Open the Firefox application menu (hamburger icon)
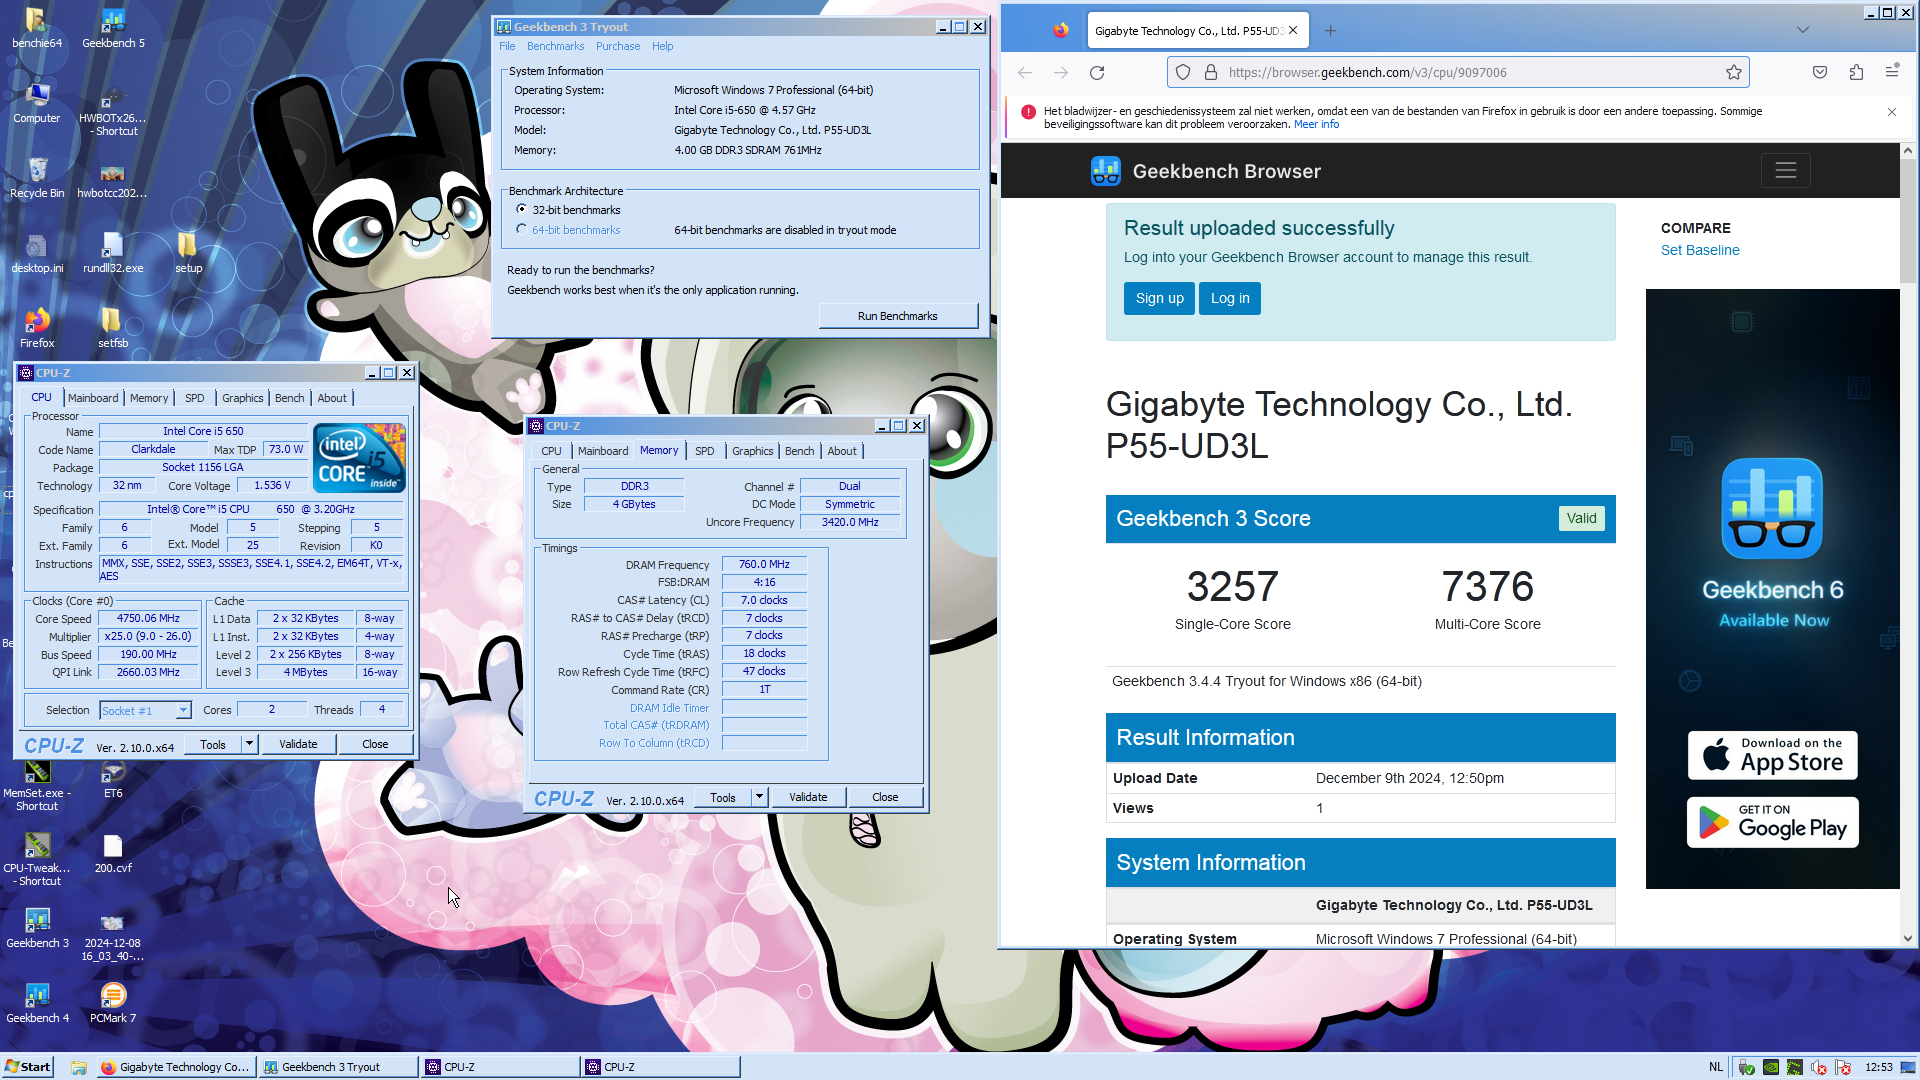Screen dimensions: 1920x1080 pyautogui.click(x=1891, y=72)
